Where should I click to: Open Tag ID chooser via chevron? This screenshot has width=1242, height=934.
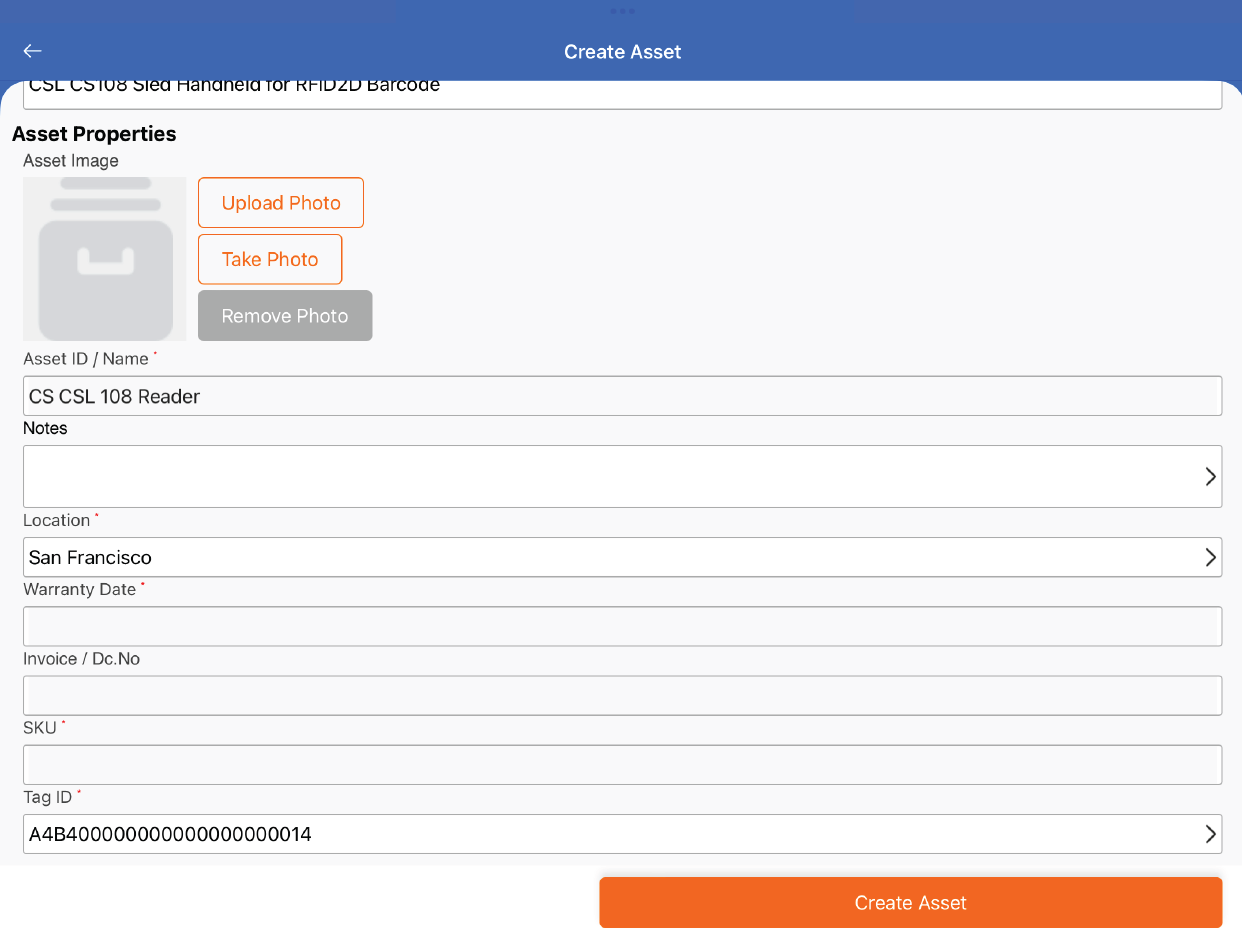[1210, 834]
